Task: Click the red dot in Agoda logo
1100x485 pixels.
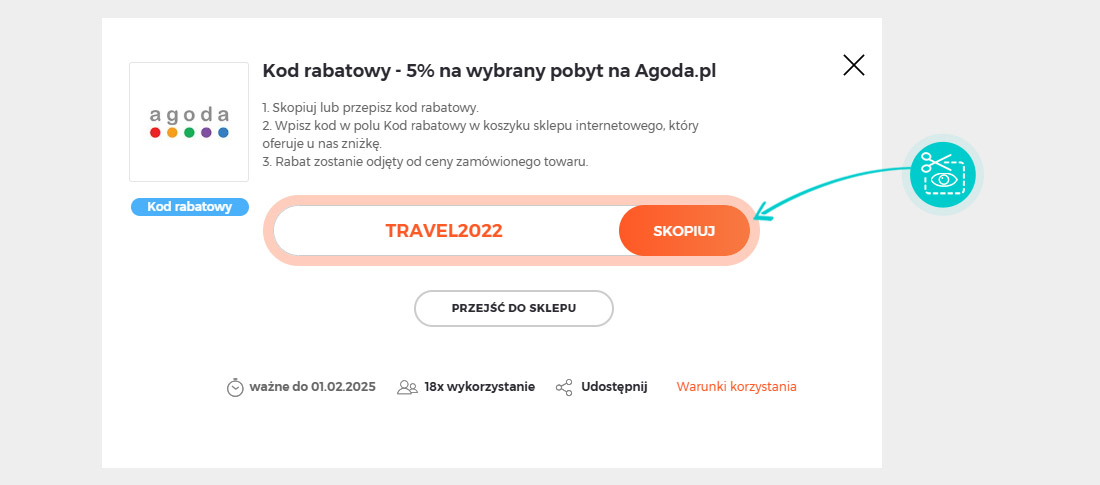Action: 155,133
